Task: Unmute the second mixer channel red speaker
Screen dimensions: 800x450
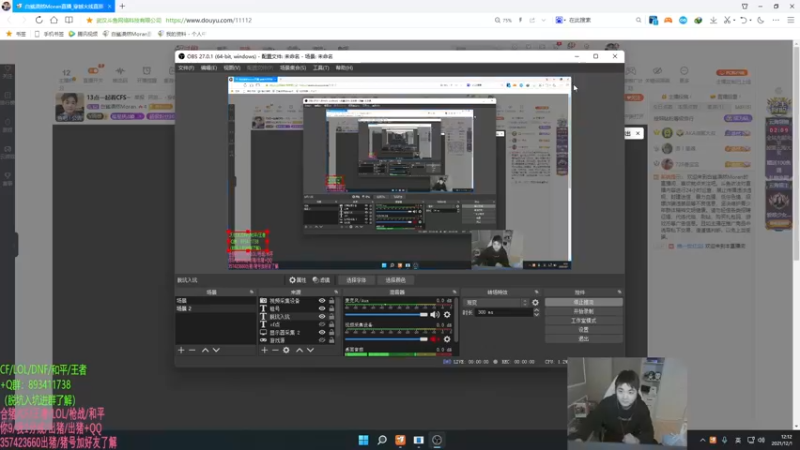Action: click(435, 339)
